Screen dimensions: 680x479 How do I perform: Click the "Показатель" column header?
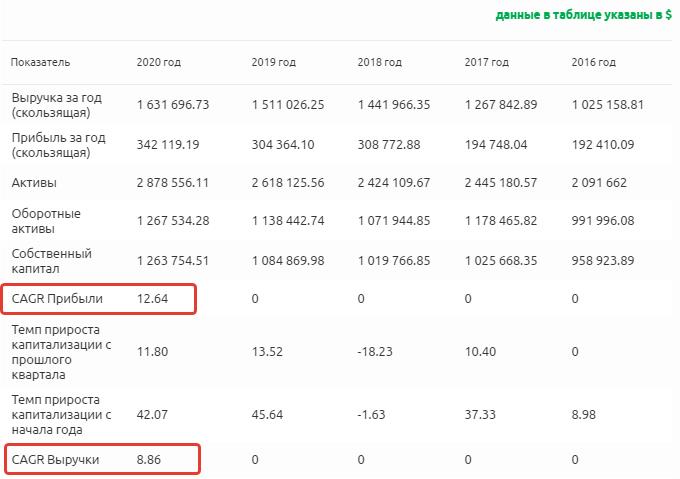[x=41, y=62]
